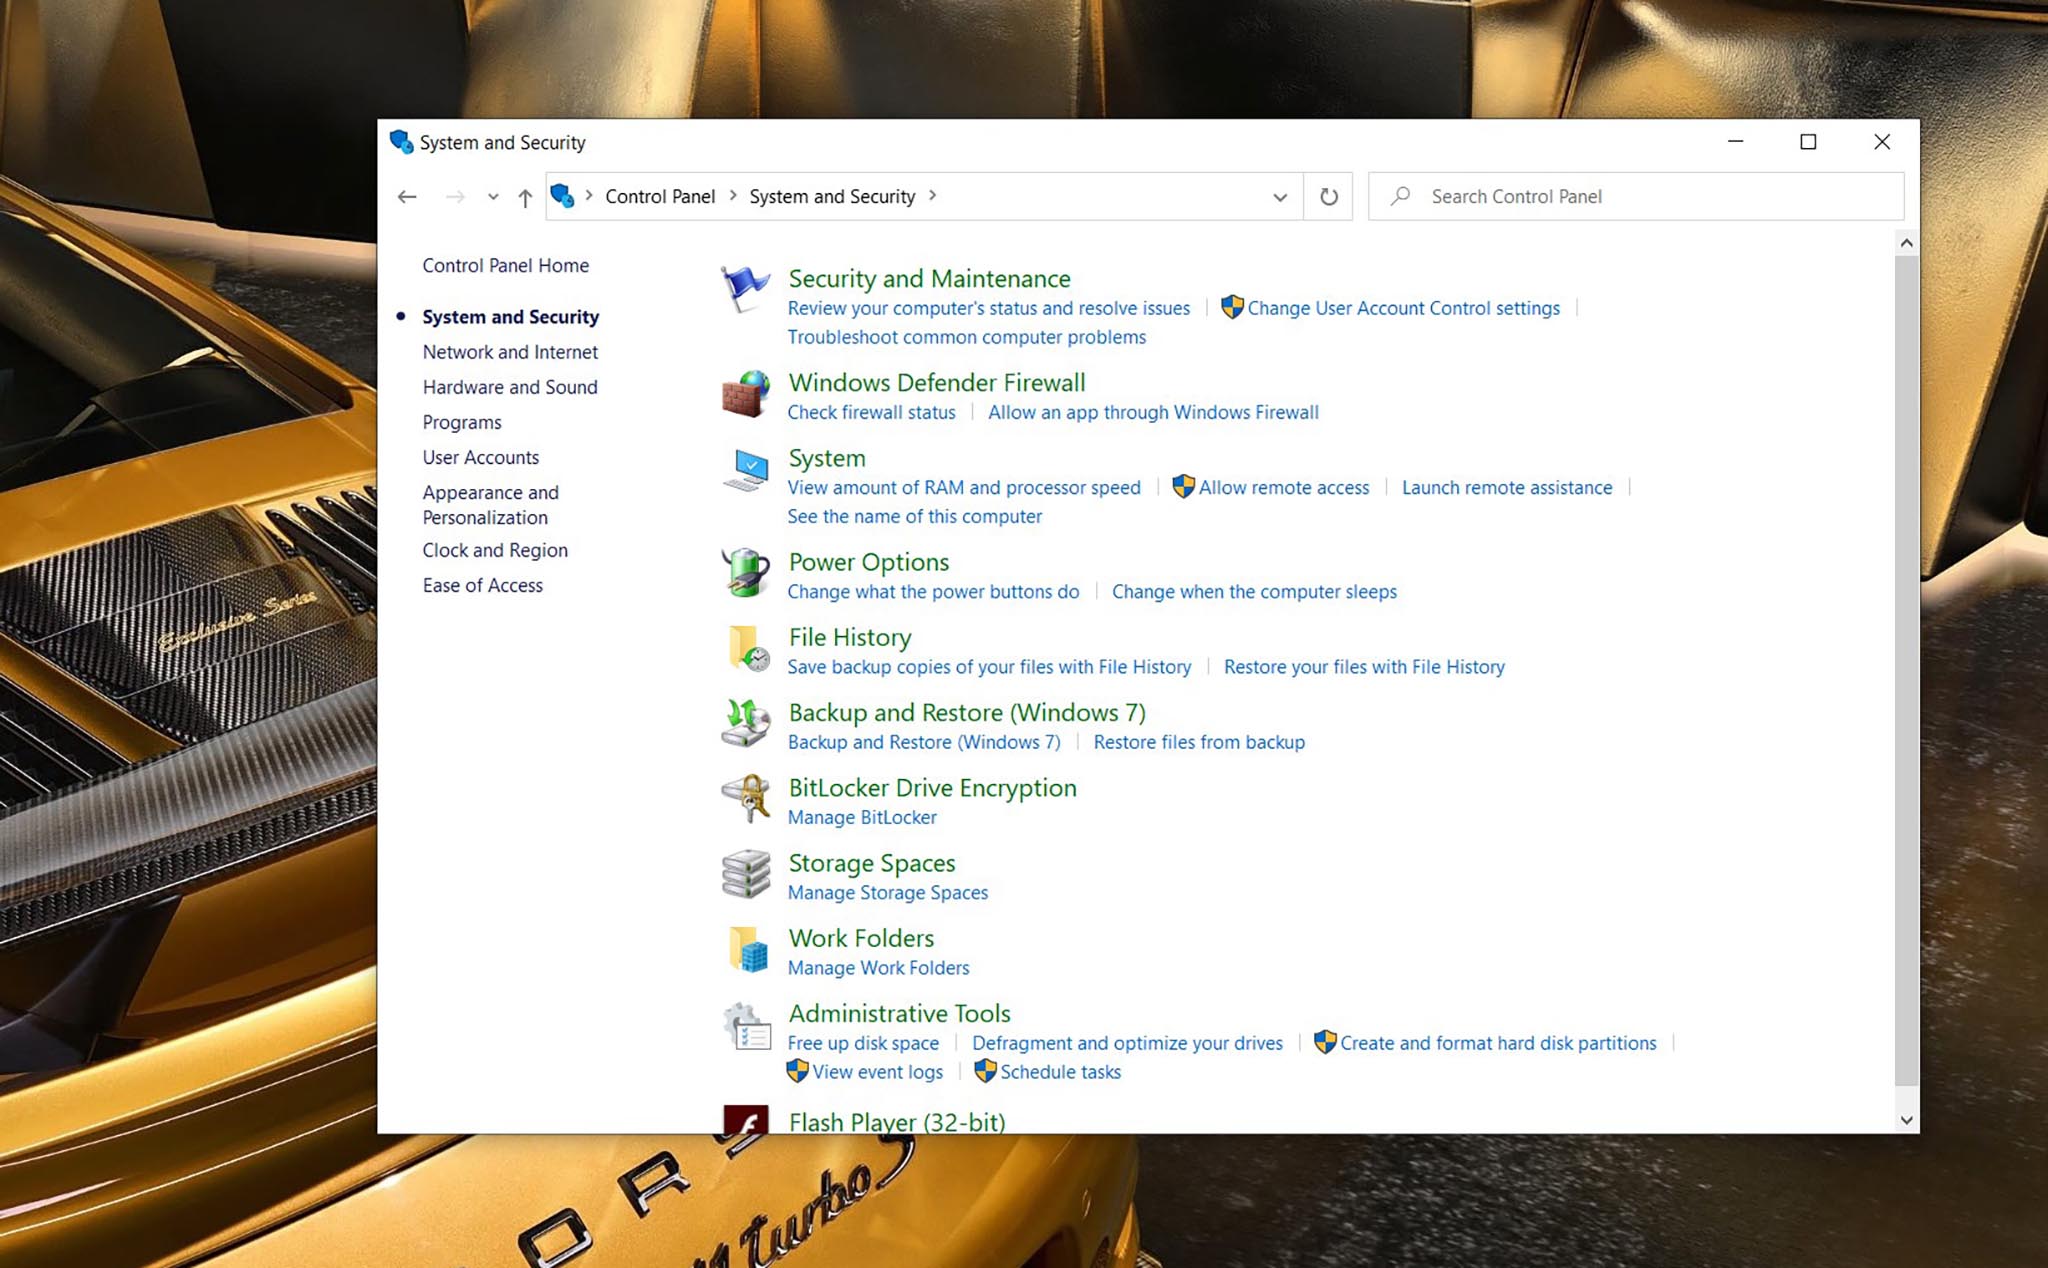Open Change User Account Control settings
Image resolution: width=2048 pixels, height=1268 pixels.
(x=1402, y=308)
